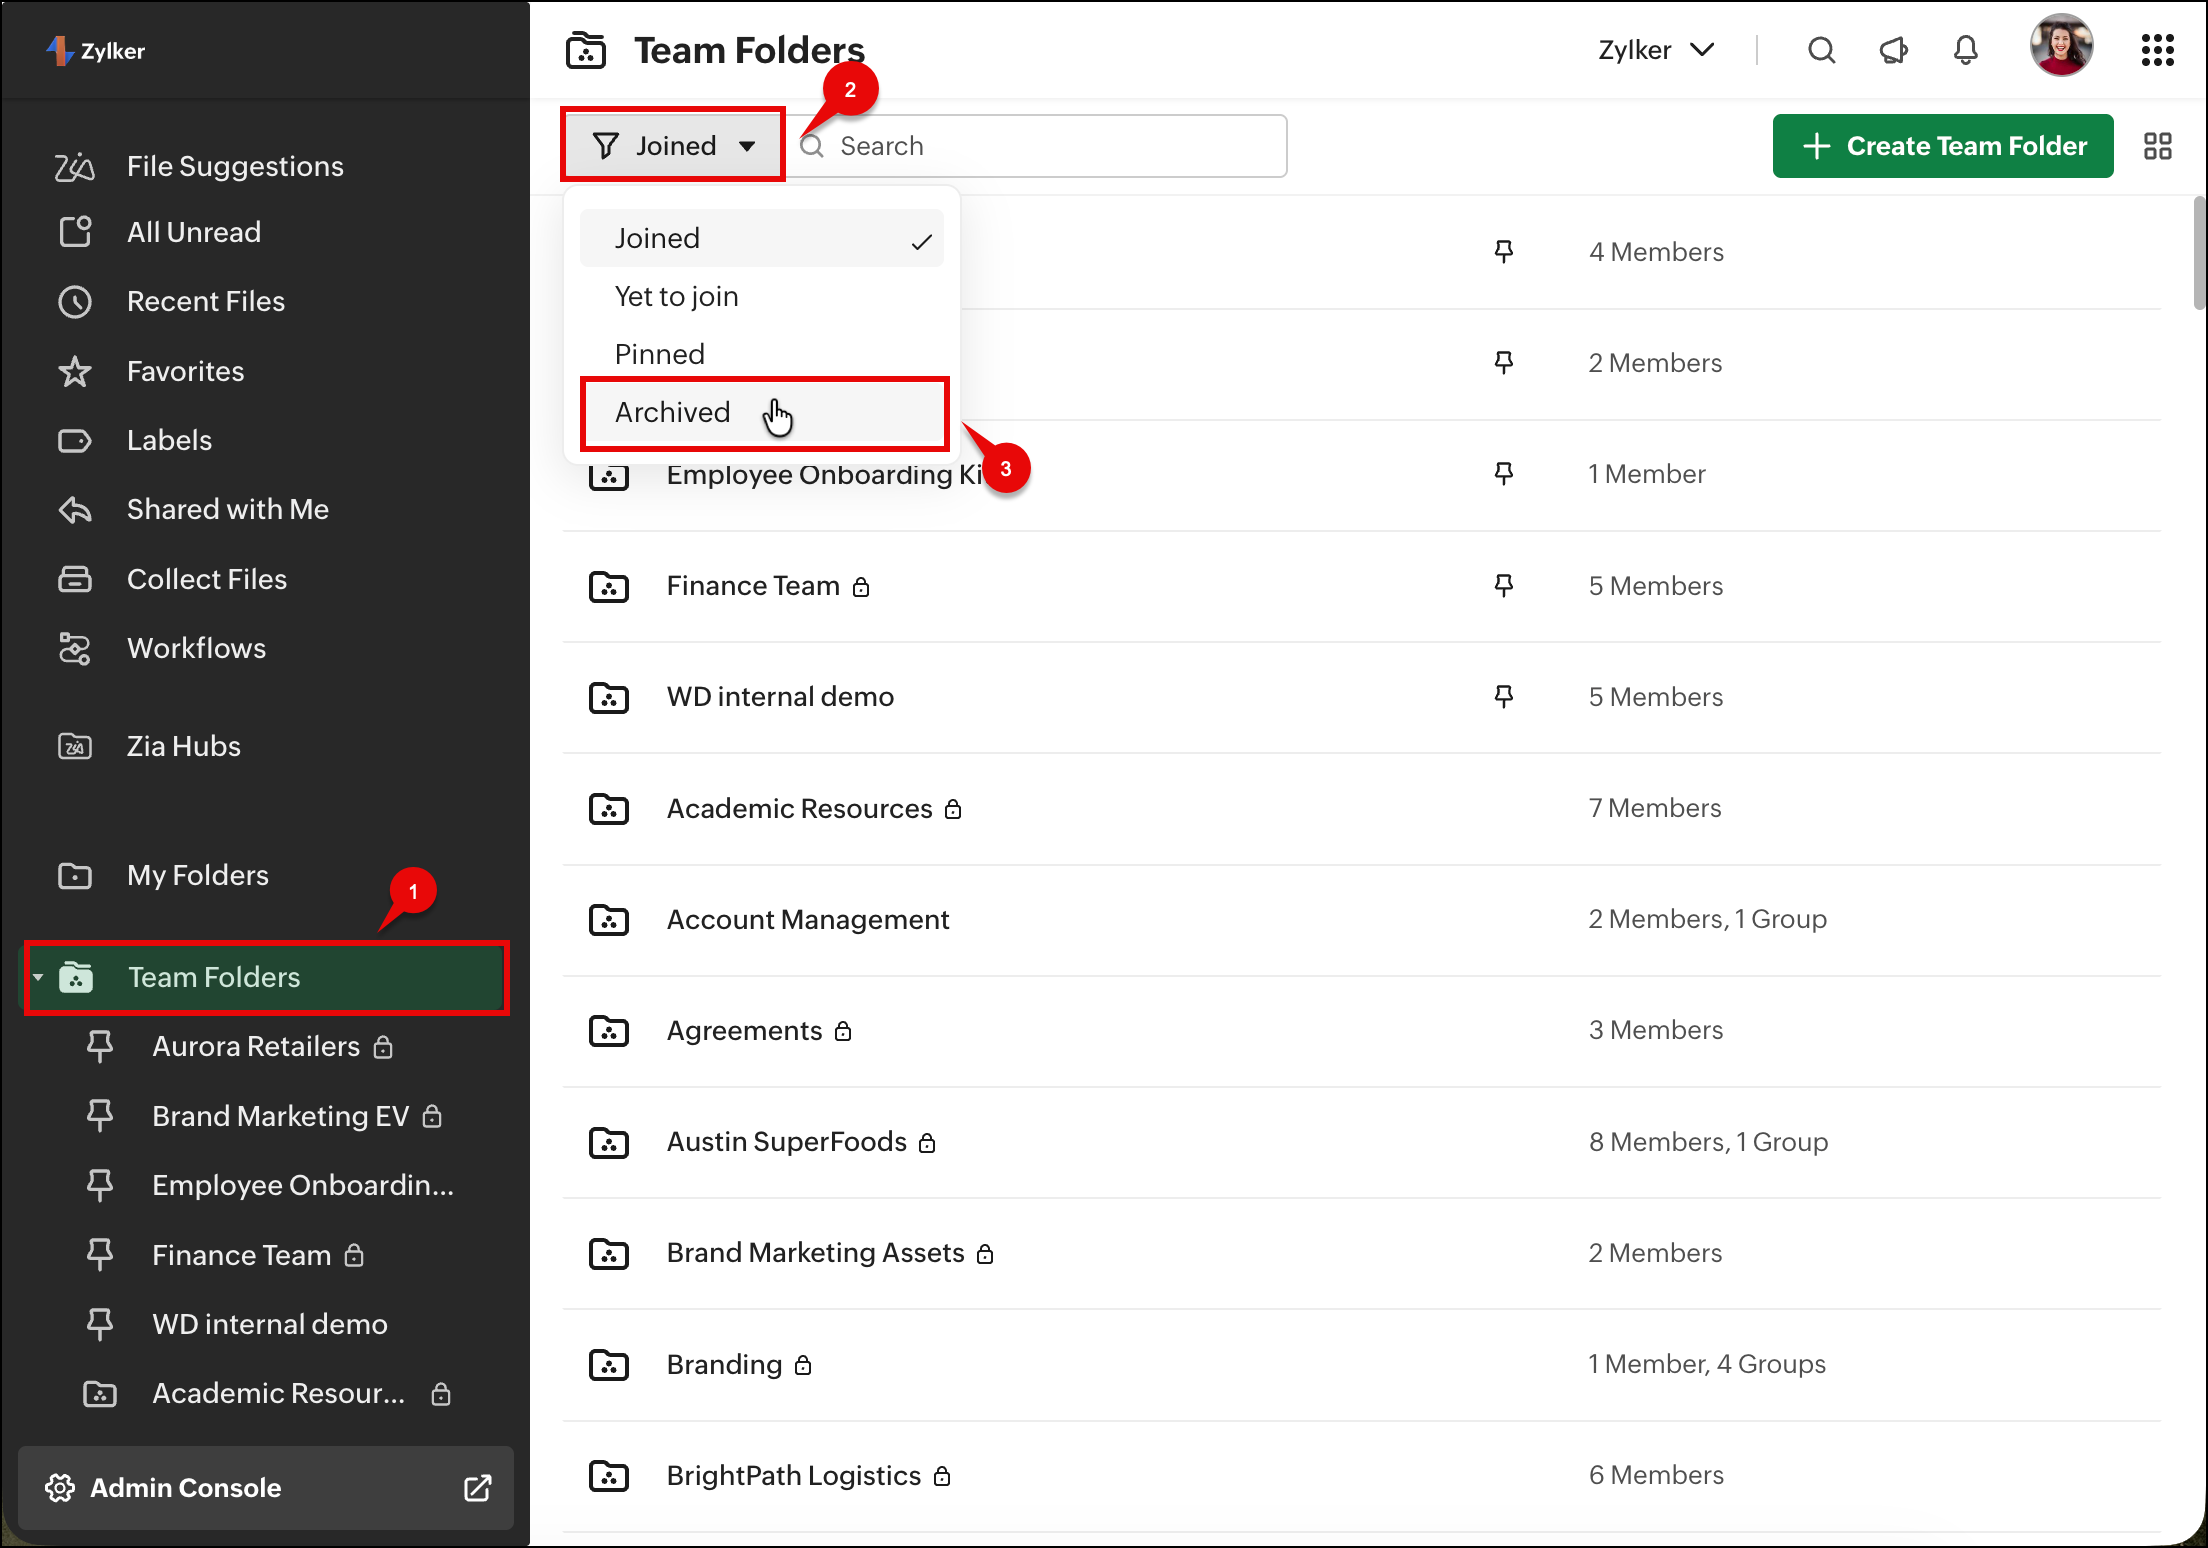
Task: Click Create Team Folder button
Action: click(x=1942, y=146)
